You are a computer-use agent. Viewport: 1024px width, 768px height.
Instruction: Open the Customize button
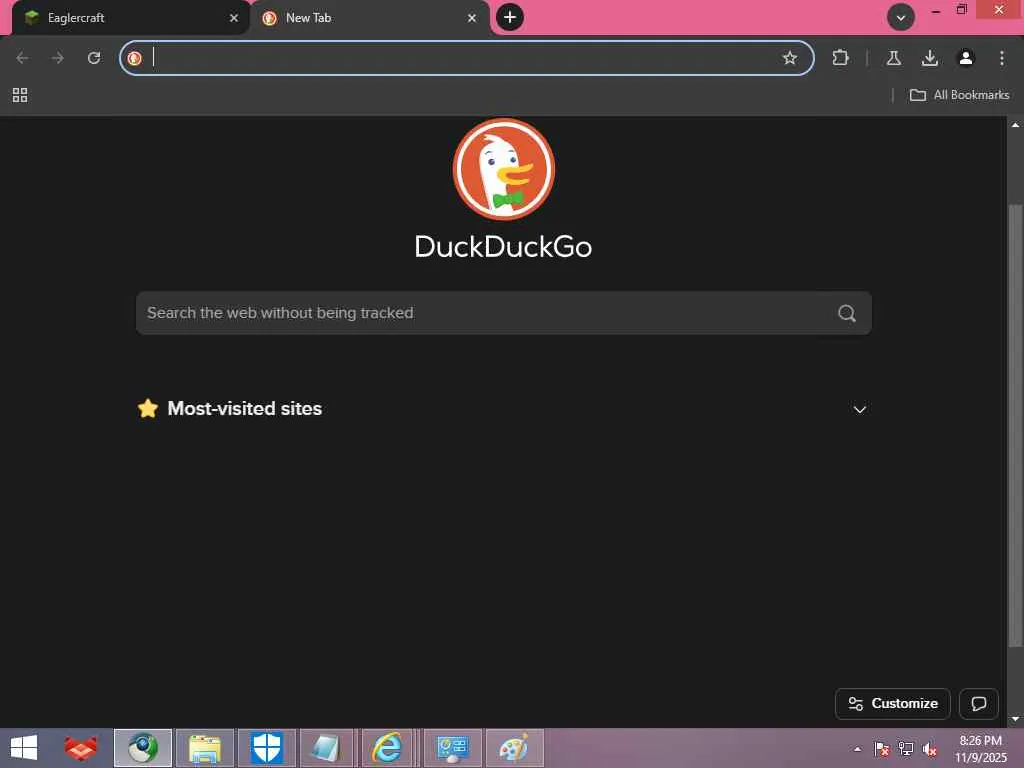[892, 703]
